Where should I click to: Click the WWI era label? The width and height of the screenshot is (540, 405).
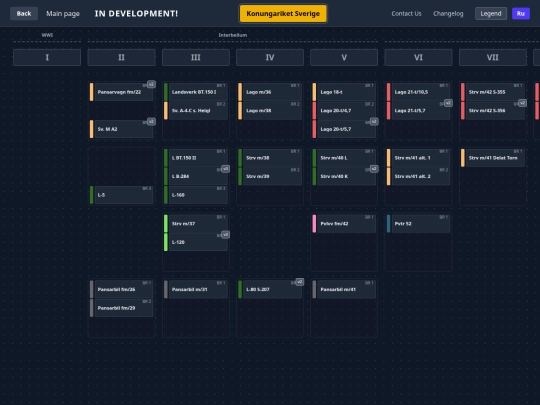pos(47,35)
